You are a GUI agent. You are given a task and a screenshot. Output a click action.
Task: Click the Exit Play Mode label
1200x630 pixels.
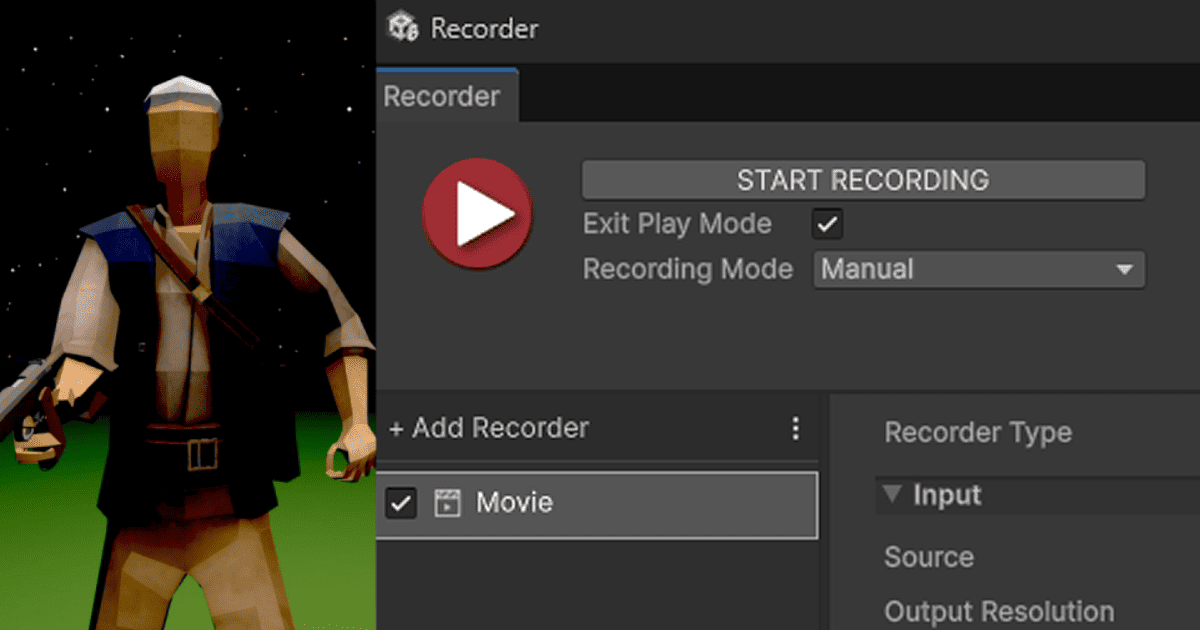coord(677,224)
